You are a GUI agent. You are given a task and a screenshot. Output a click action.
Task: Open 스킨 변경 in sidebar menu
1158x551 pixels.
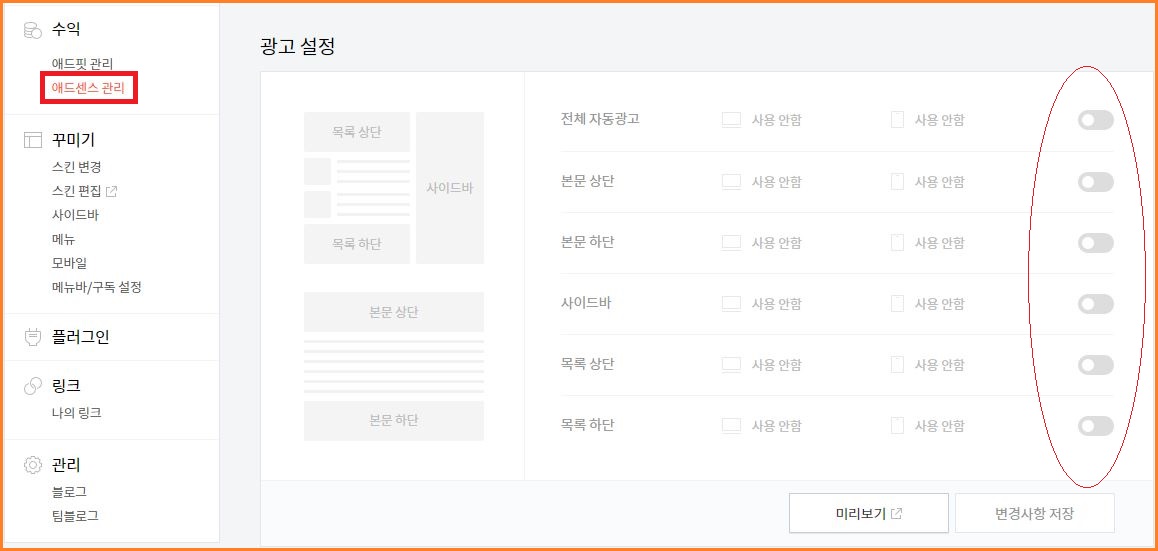click(x=76, y=168)
